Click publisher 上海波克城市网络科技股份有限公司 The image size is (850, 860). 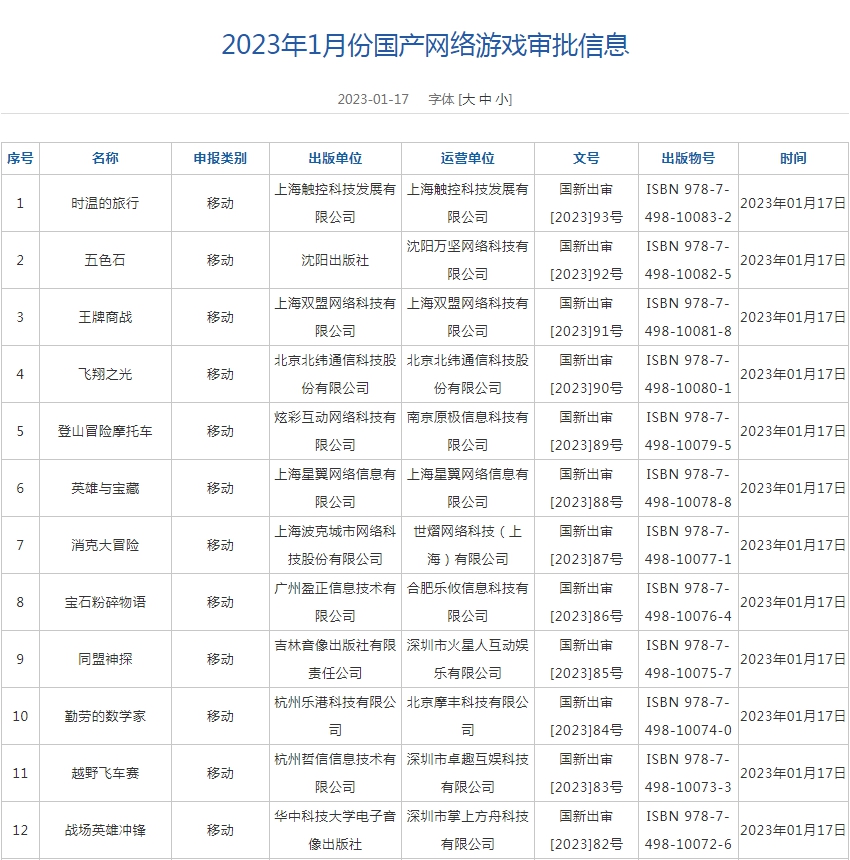[x=336, y=546]
